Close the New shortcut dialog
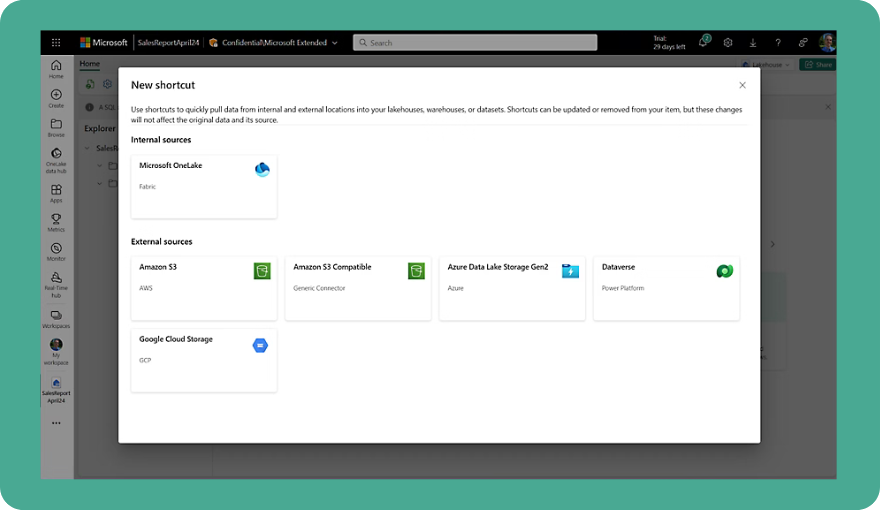 (x=742, y=85)
